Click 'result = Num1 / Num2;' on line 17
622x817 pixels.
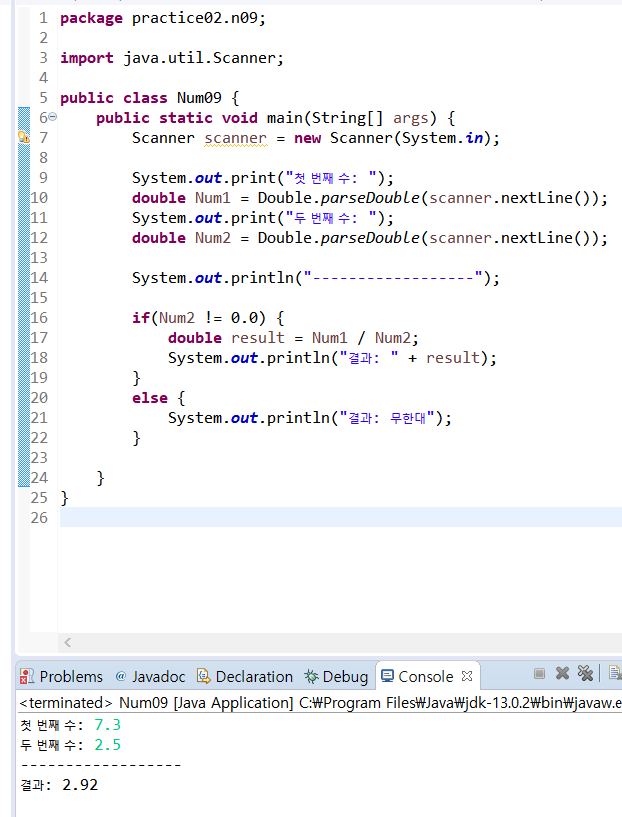325,338
